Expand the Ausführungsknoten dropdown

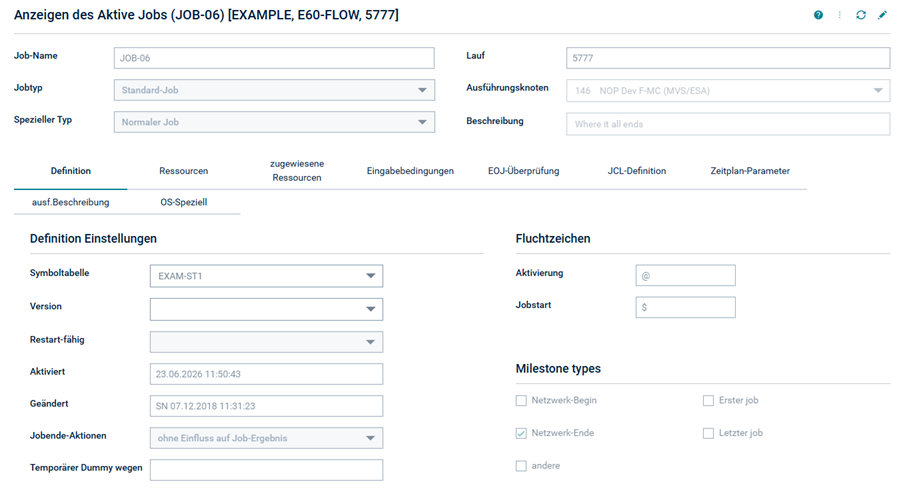[728, 90]
